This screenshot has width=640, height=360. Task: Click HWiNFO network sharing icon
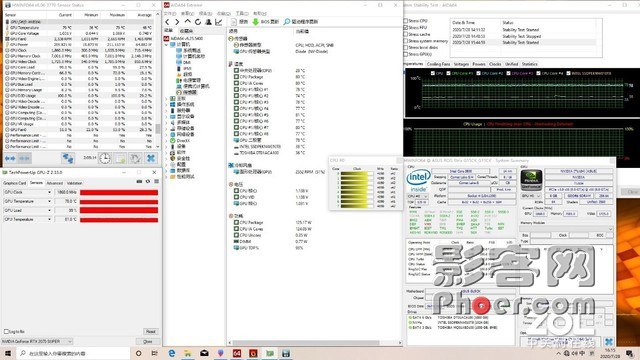(68, 158)
